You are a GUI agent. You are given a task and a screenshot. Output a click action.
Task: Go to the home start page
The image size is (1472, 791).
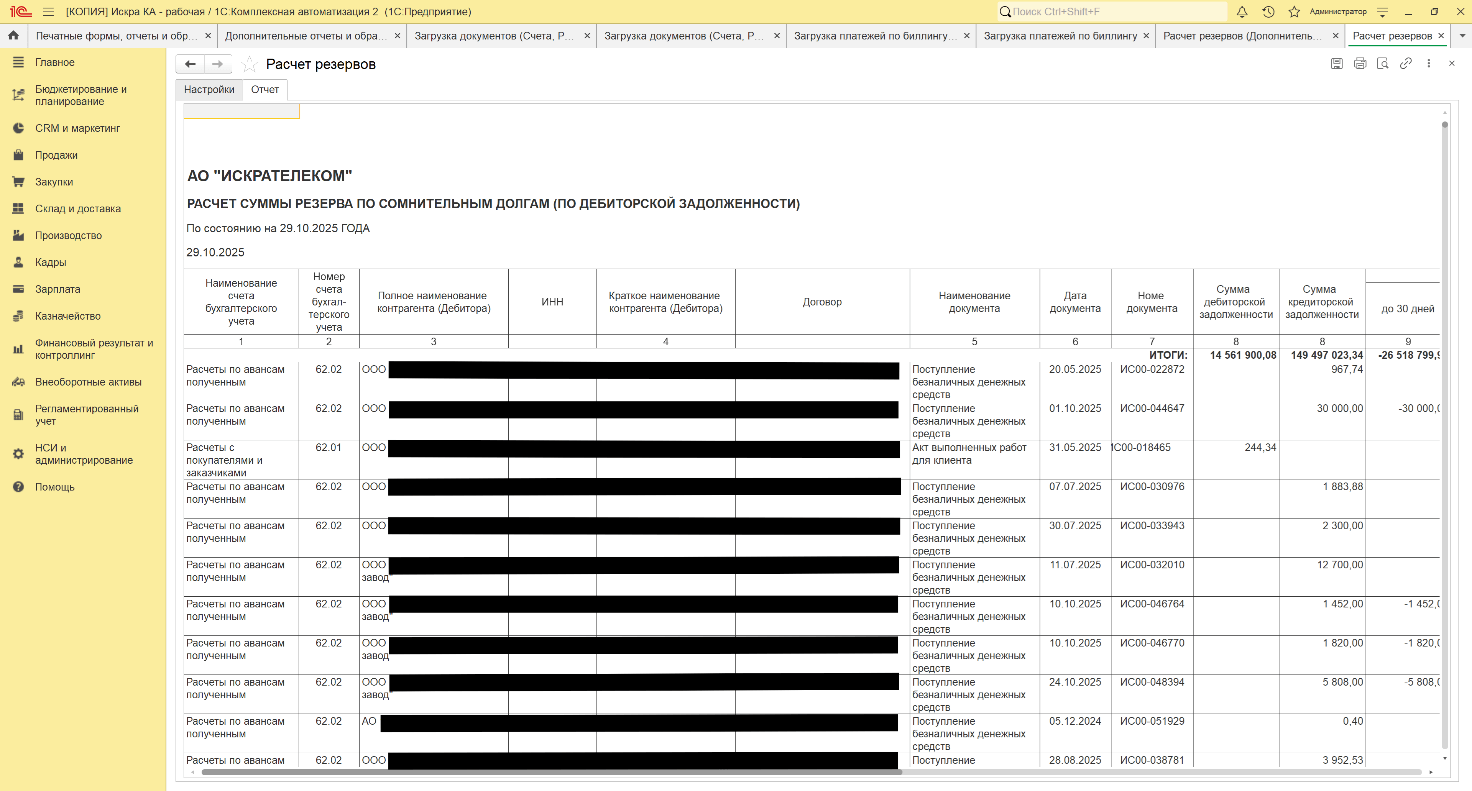click(13, 36)
